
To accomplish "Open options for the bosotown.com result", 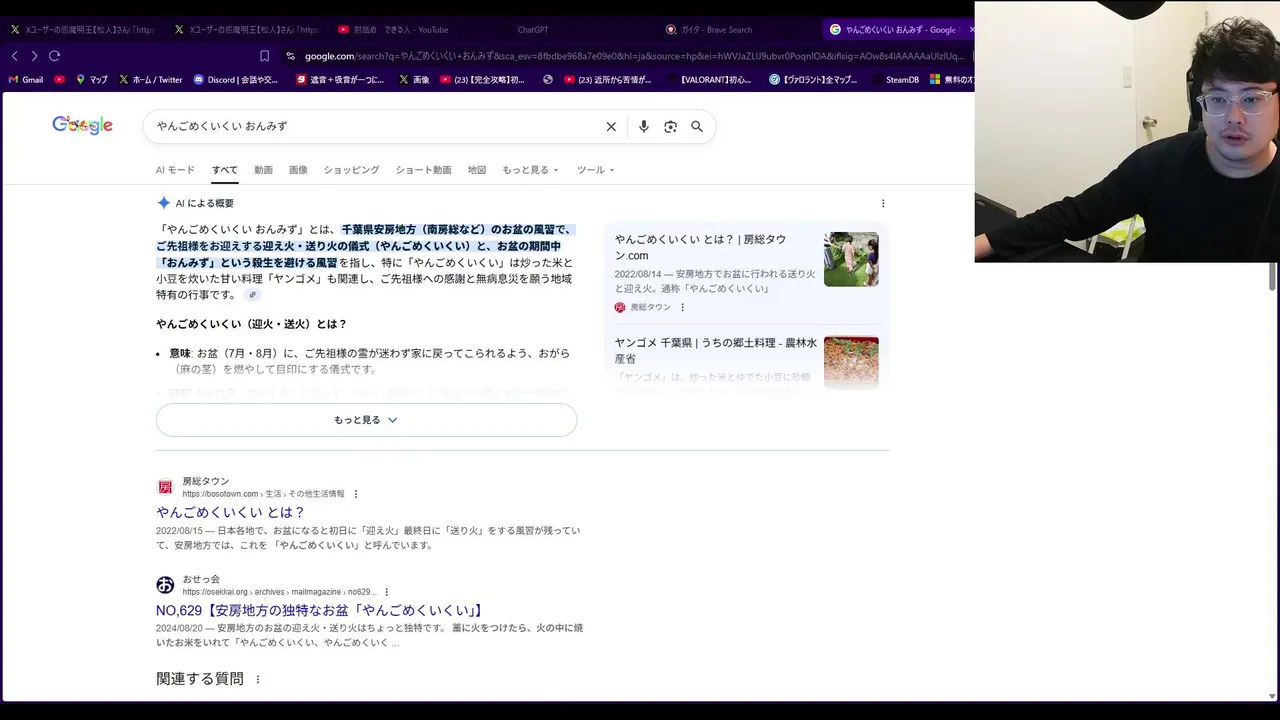I will (x=356, y=494).
